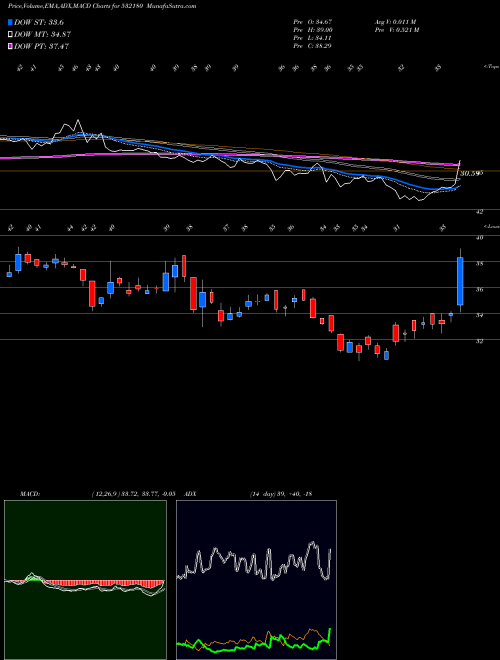Image resolution: width=500 pixels, height=660 pixels.
Task: Click the magenta DOW PT legend swatch
Action: tap(10, 46)
